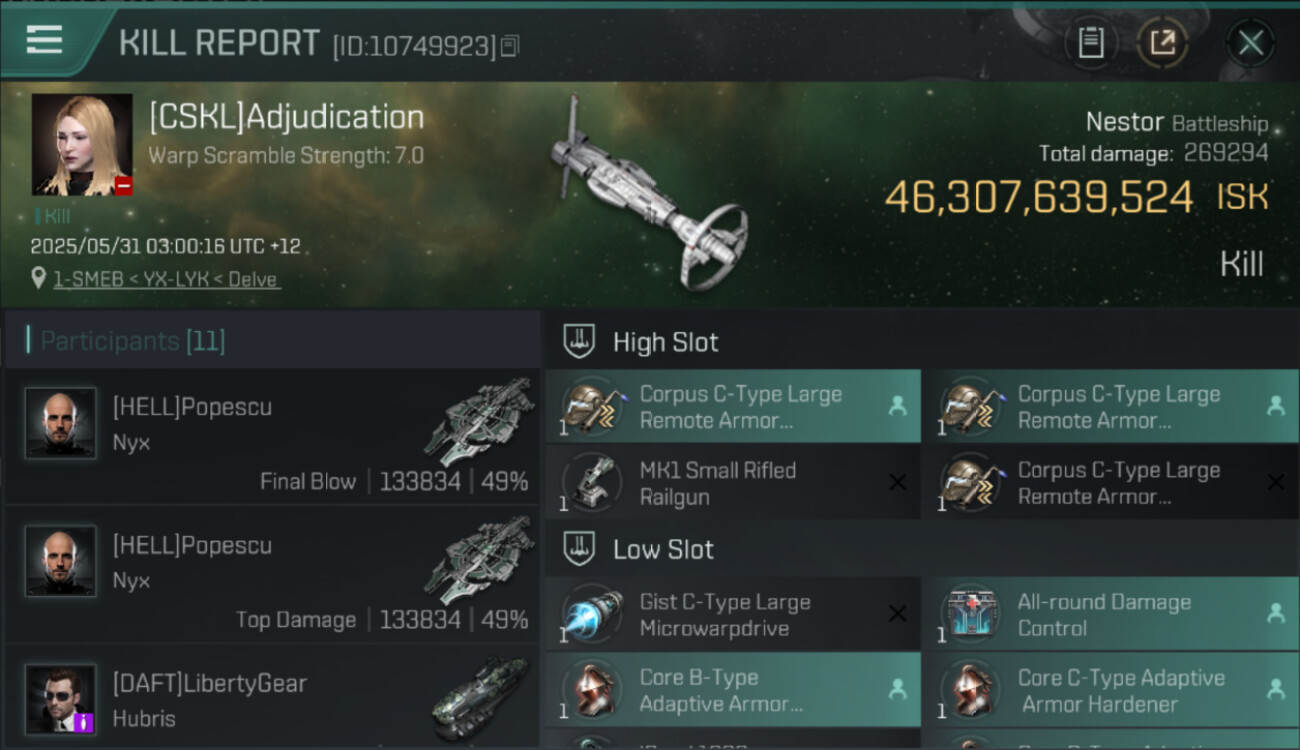Tap the share kill report icon
This screenshot has height=750, width=1300.
(1162, 43)
